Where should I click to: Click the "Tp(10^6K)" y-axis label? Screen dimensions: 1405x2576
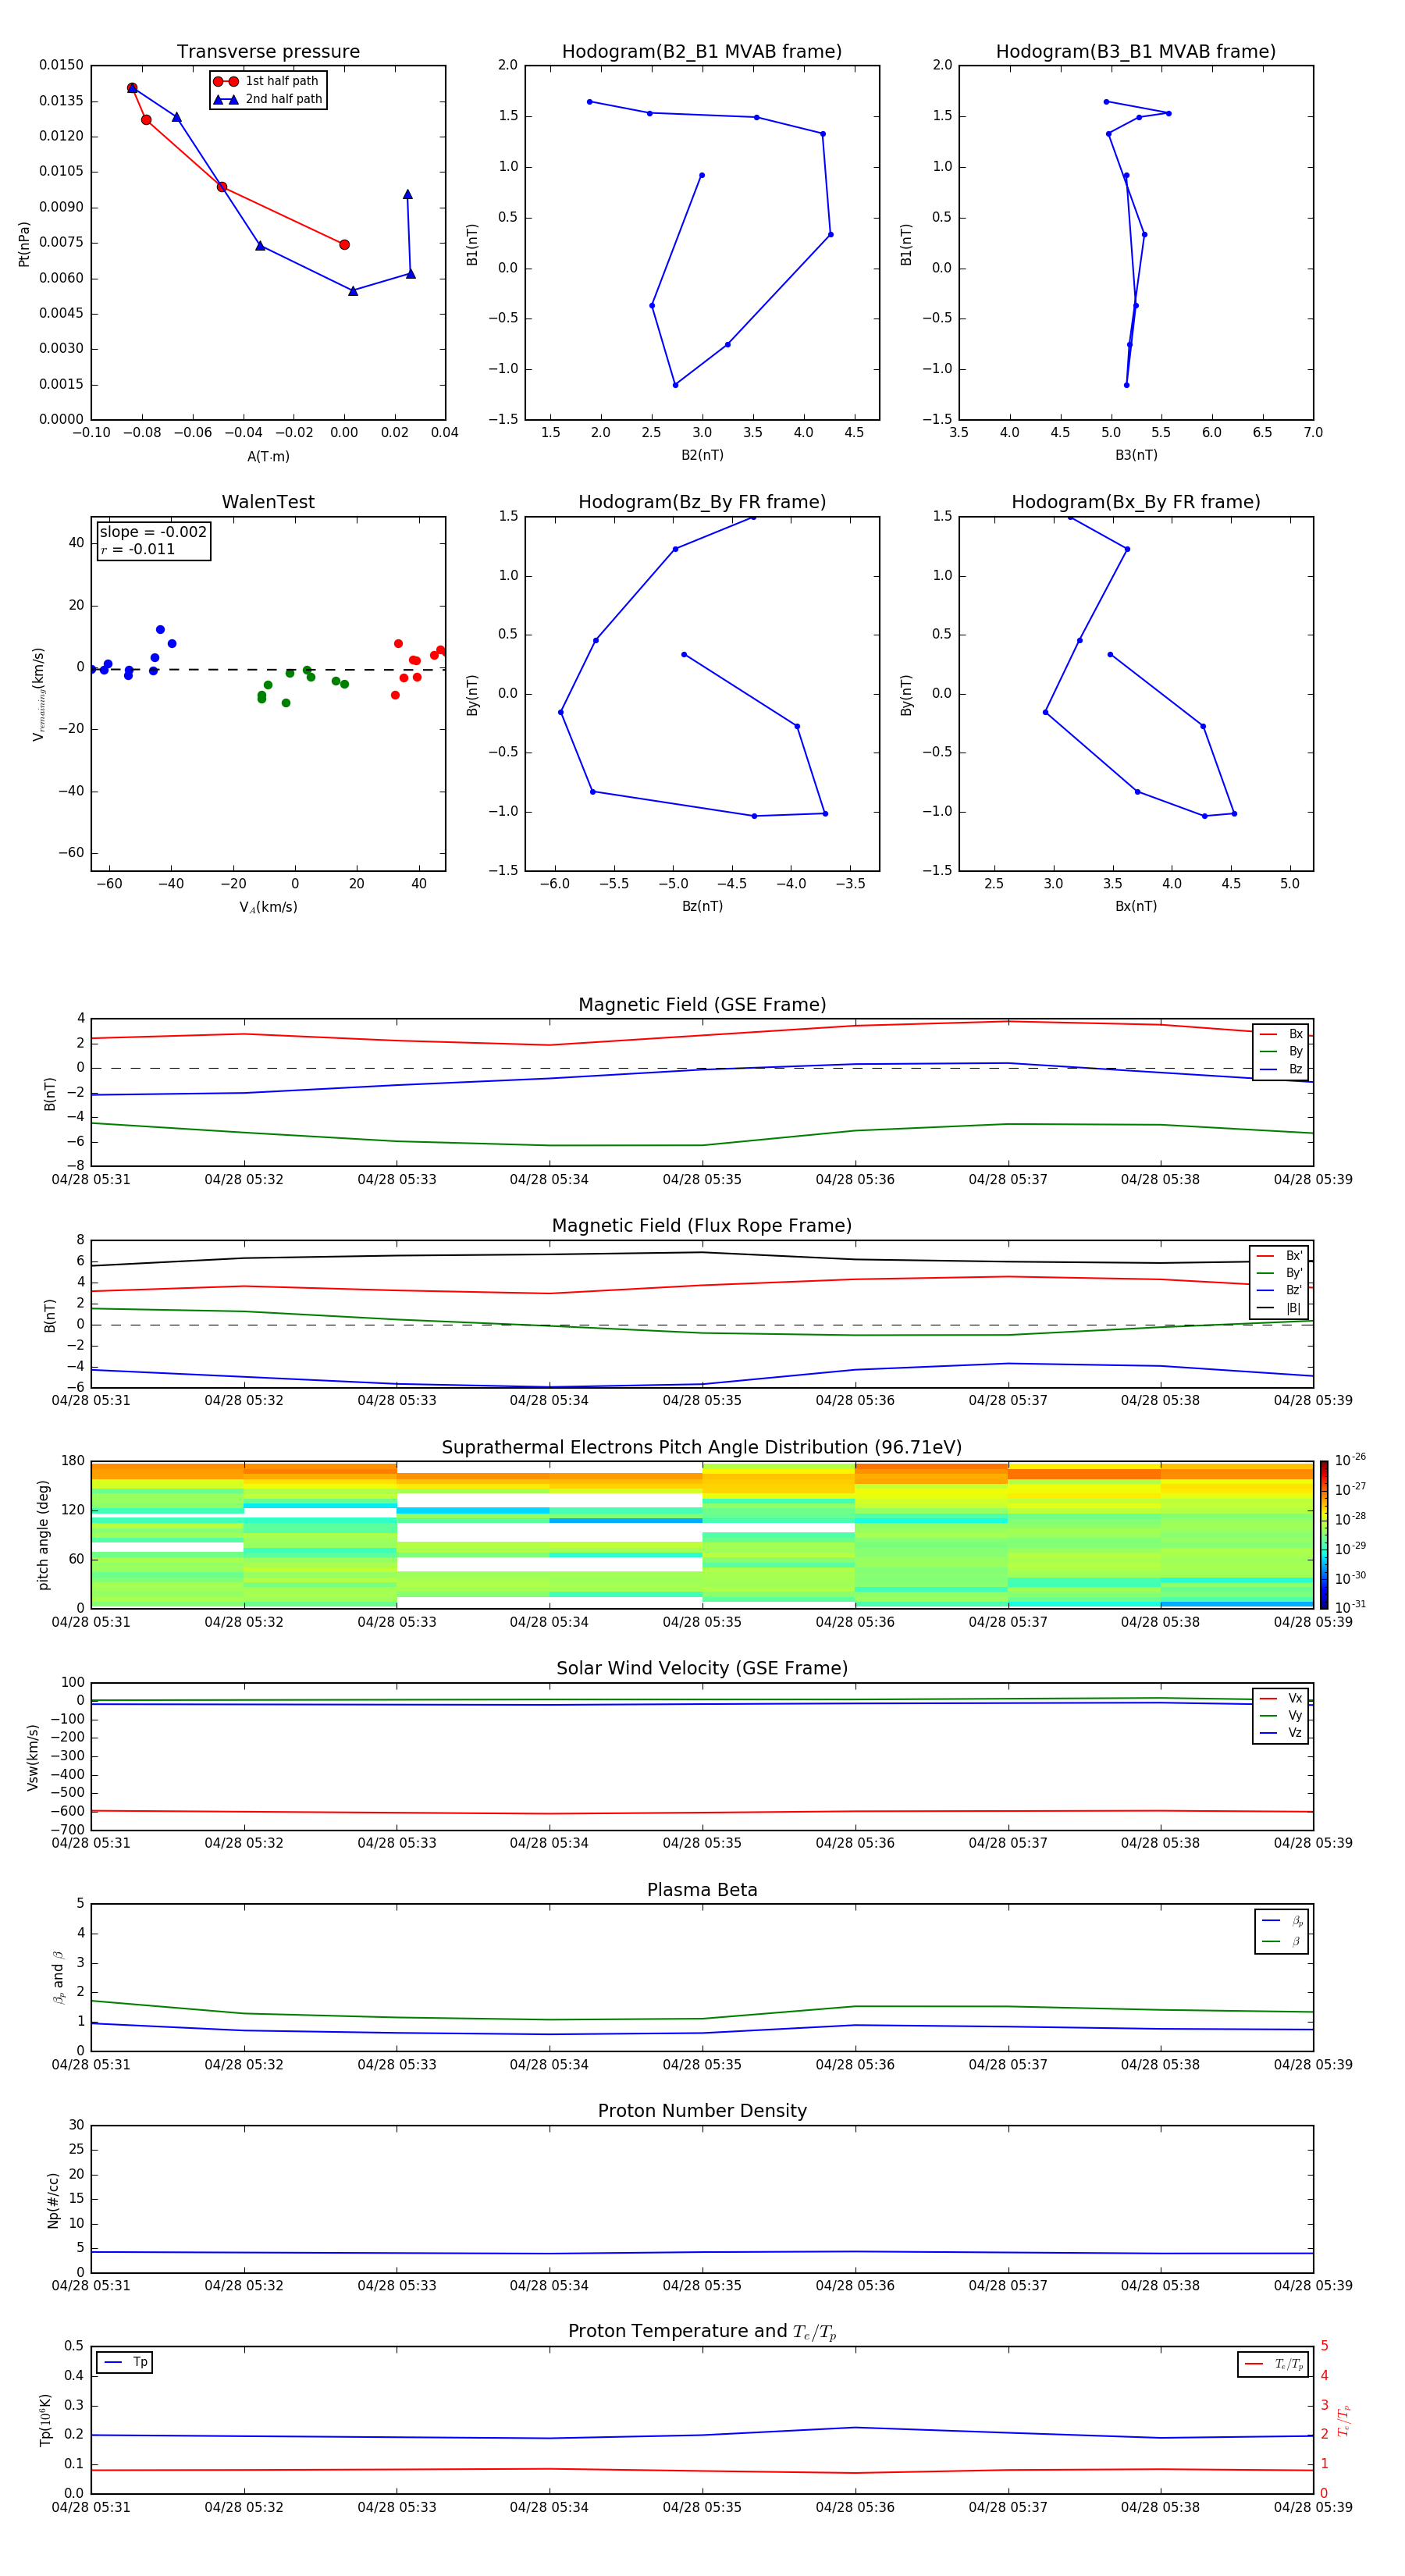point(45,2420)
